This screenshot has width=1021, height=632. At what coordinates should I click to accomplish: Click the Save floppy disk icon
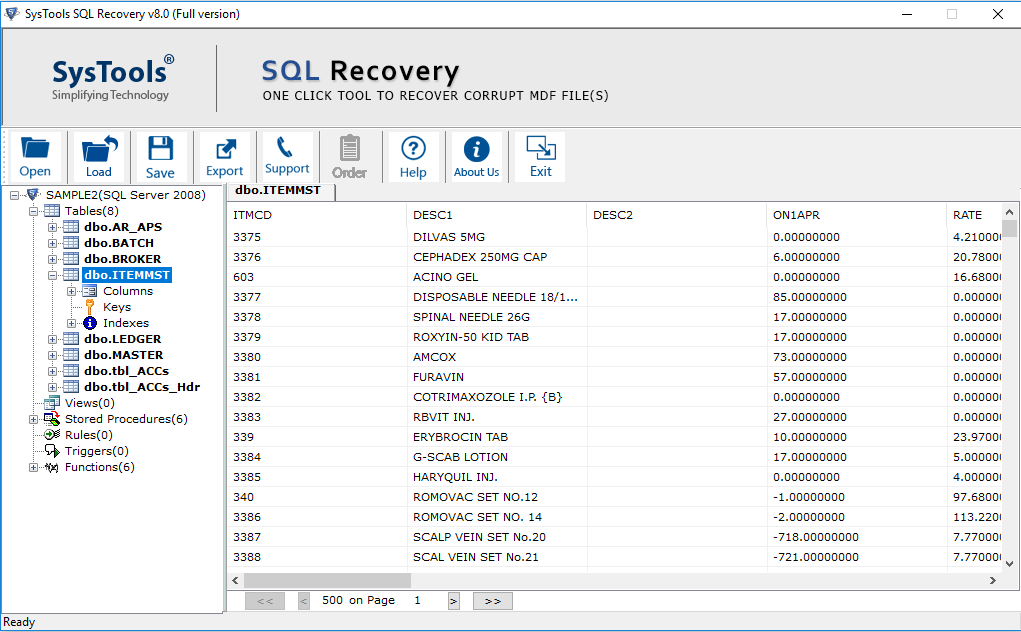coord(160,148)
